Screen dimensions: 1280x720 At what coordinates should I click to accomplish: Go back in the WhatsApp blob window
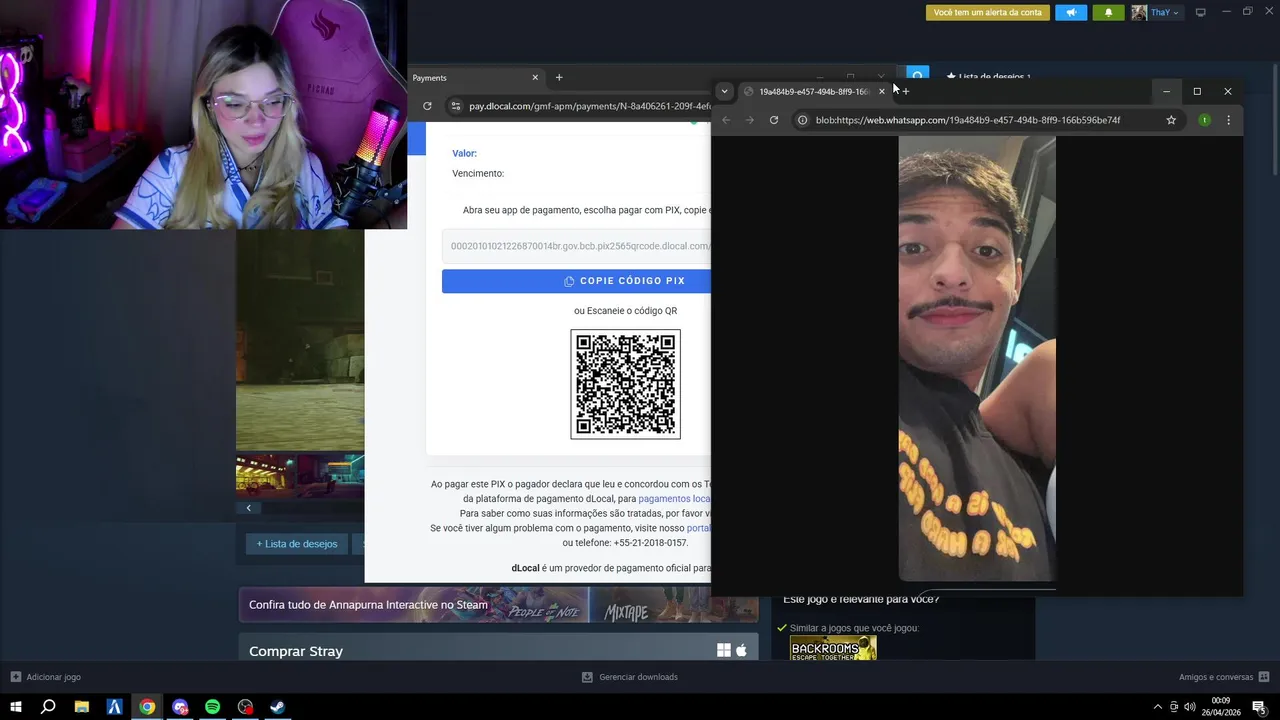tap(726, 120)
